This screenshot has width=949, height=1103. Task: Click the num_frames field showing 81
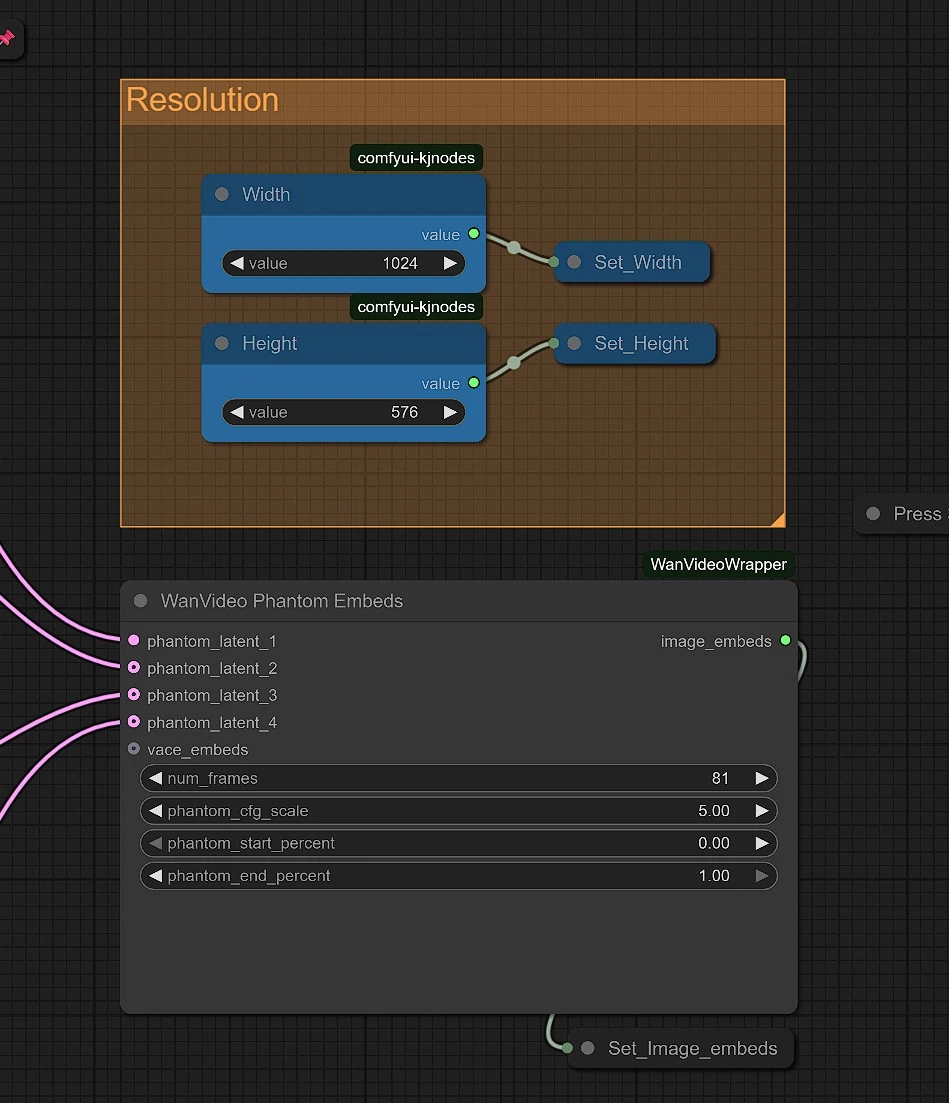(x=459, y=778)
